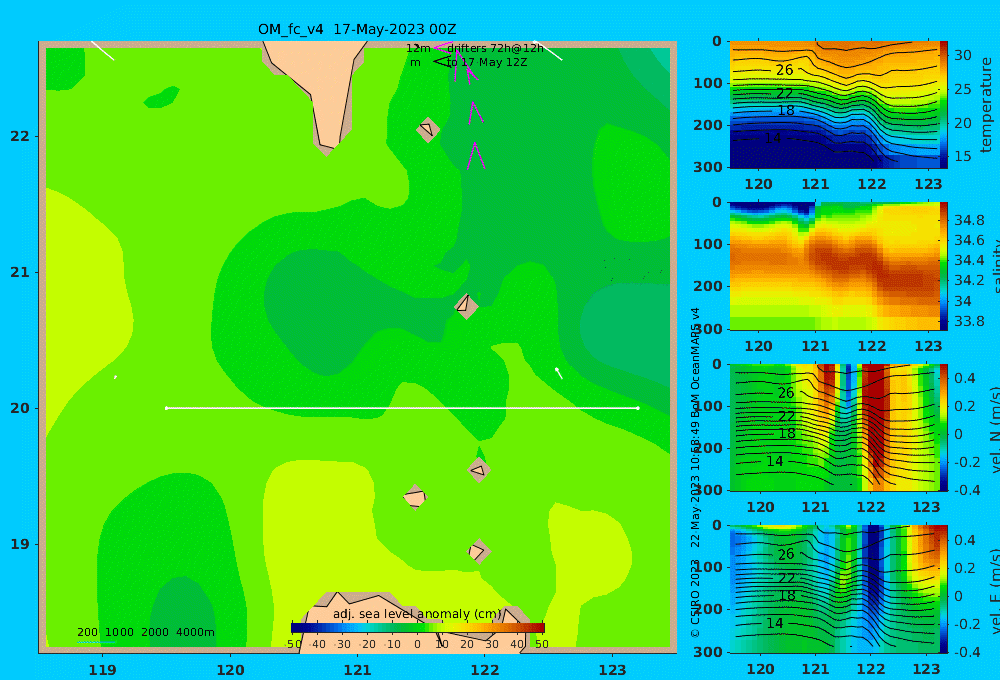This screenshot has width=1000, height=680.
Task: Click the 'to 17 May 12Z' legend text
Action: (487, 63)
